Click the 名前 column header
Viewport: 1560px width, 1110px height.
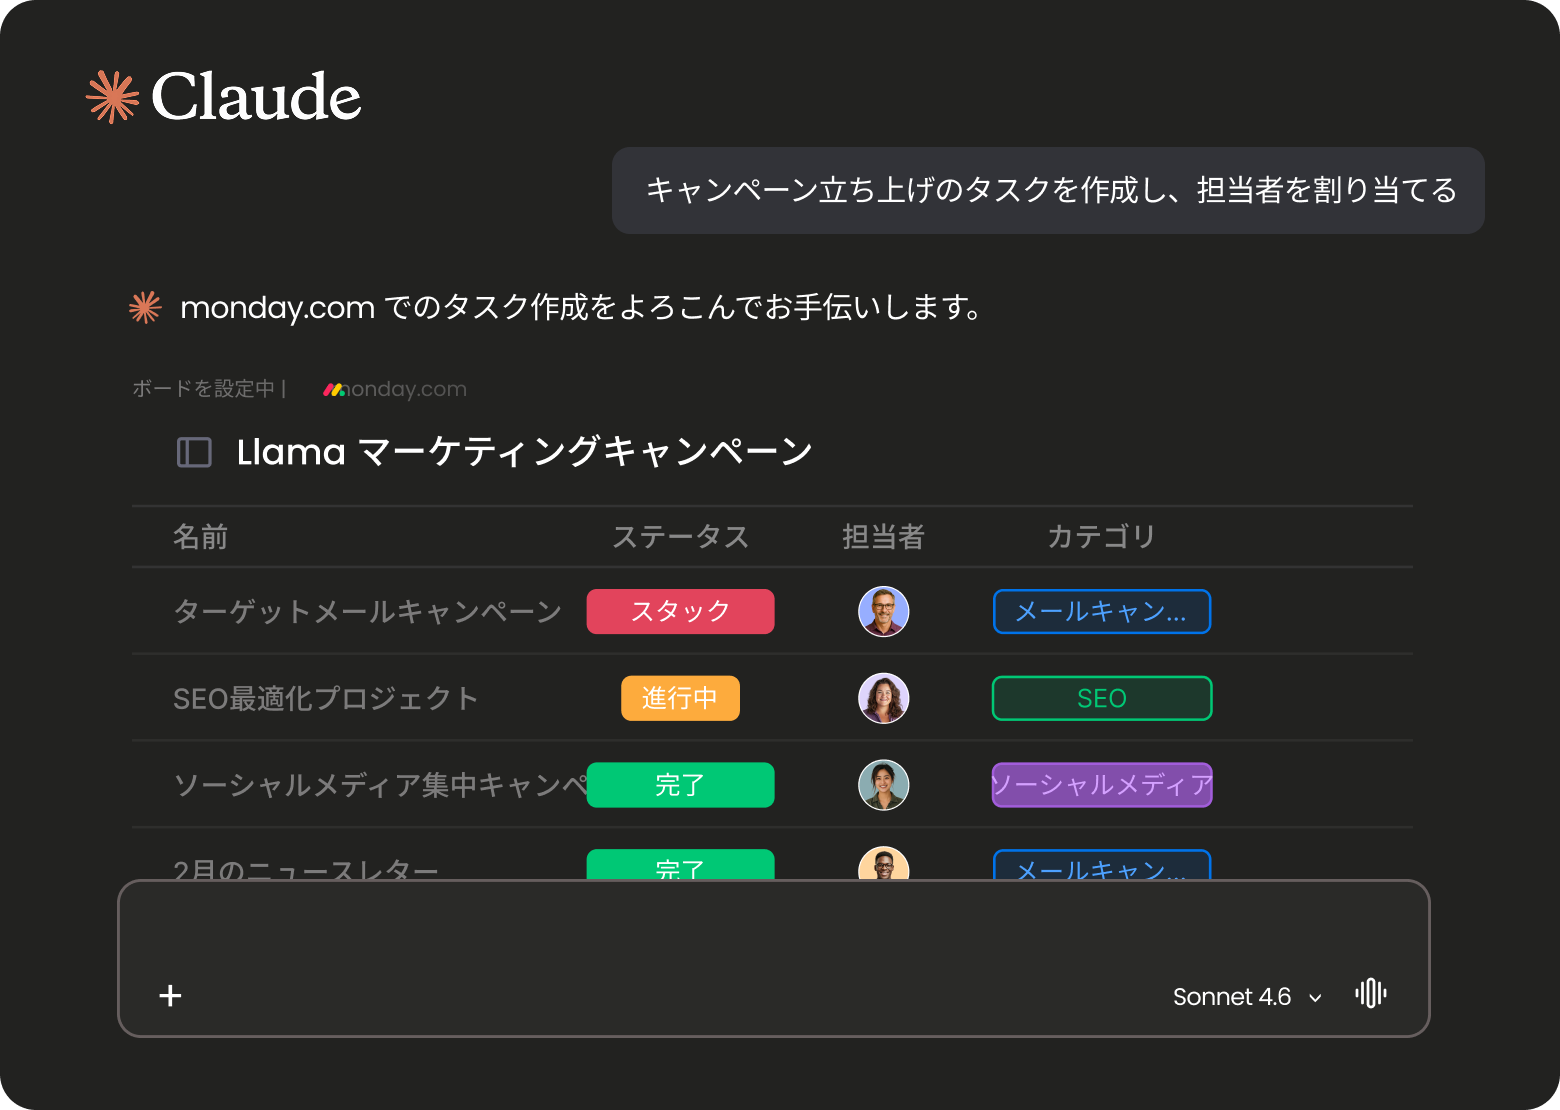[201, 537]
